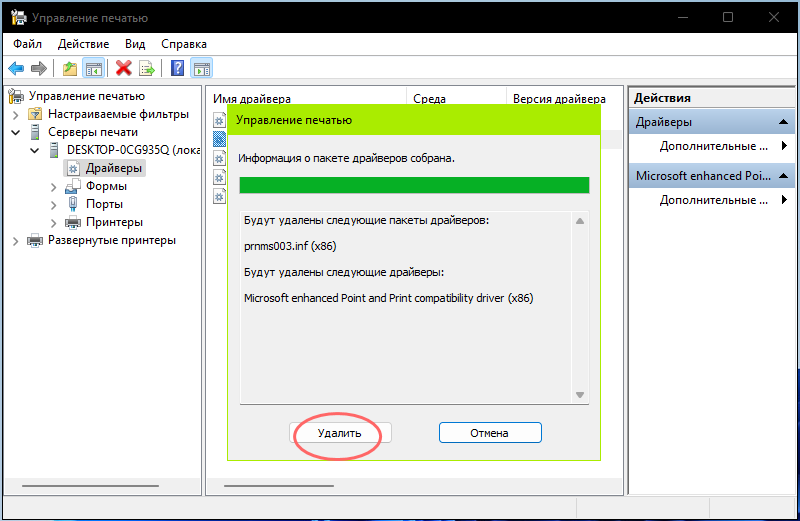The image size is (800, 521).
Task: Click the Up one level folder icon
Action: [69, 68]
